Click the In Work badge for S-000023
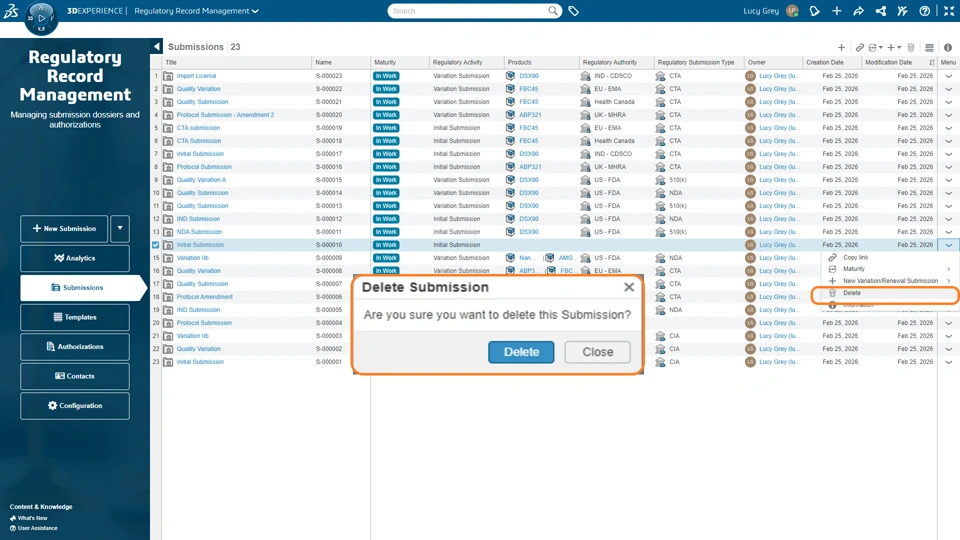 coord(386,76)
